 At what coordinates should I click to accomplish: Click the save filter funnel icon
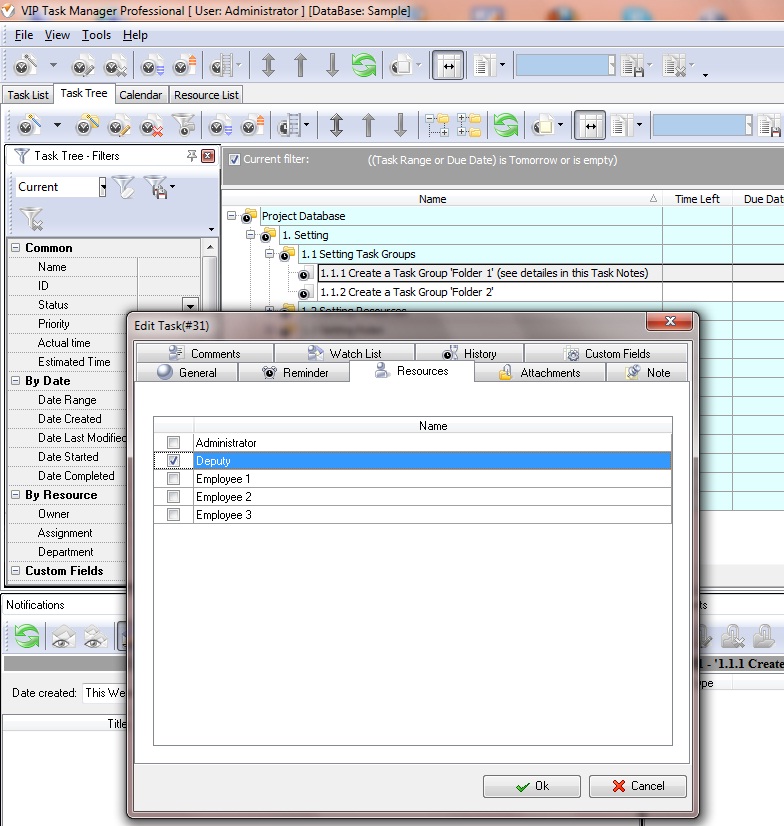coord(155,186)
